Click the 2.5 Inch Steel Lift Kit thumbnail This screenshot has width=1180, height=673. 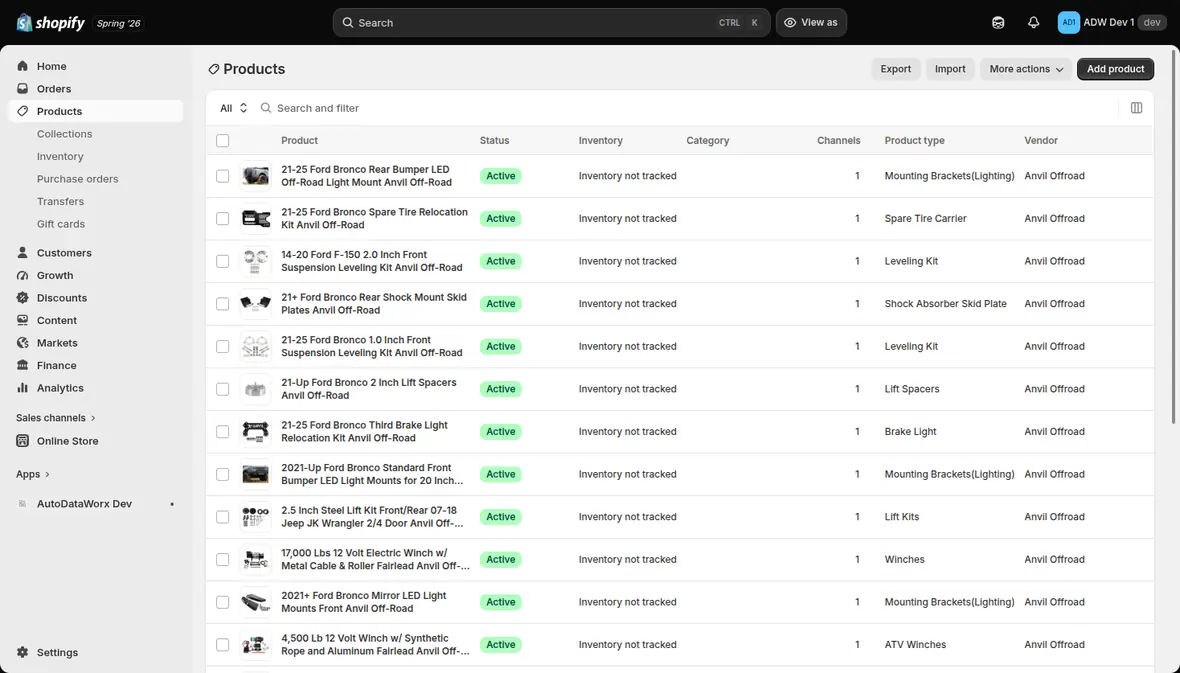256,517
